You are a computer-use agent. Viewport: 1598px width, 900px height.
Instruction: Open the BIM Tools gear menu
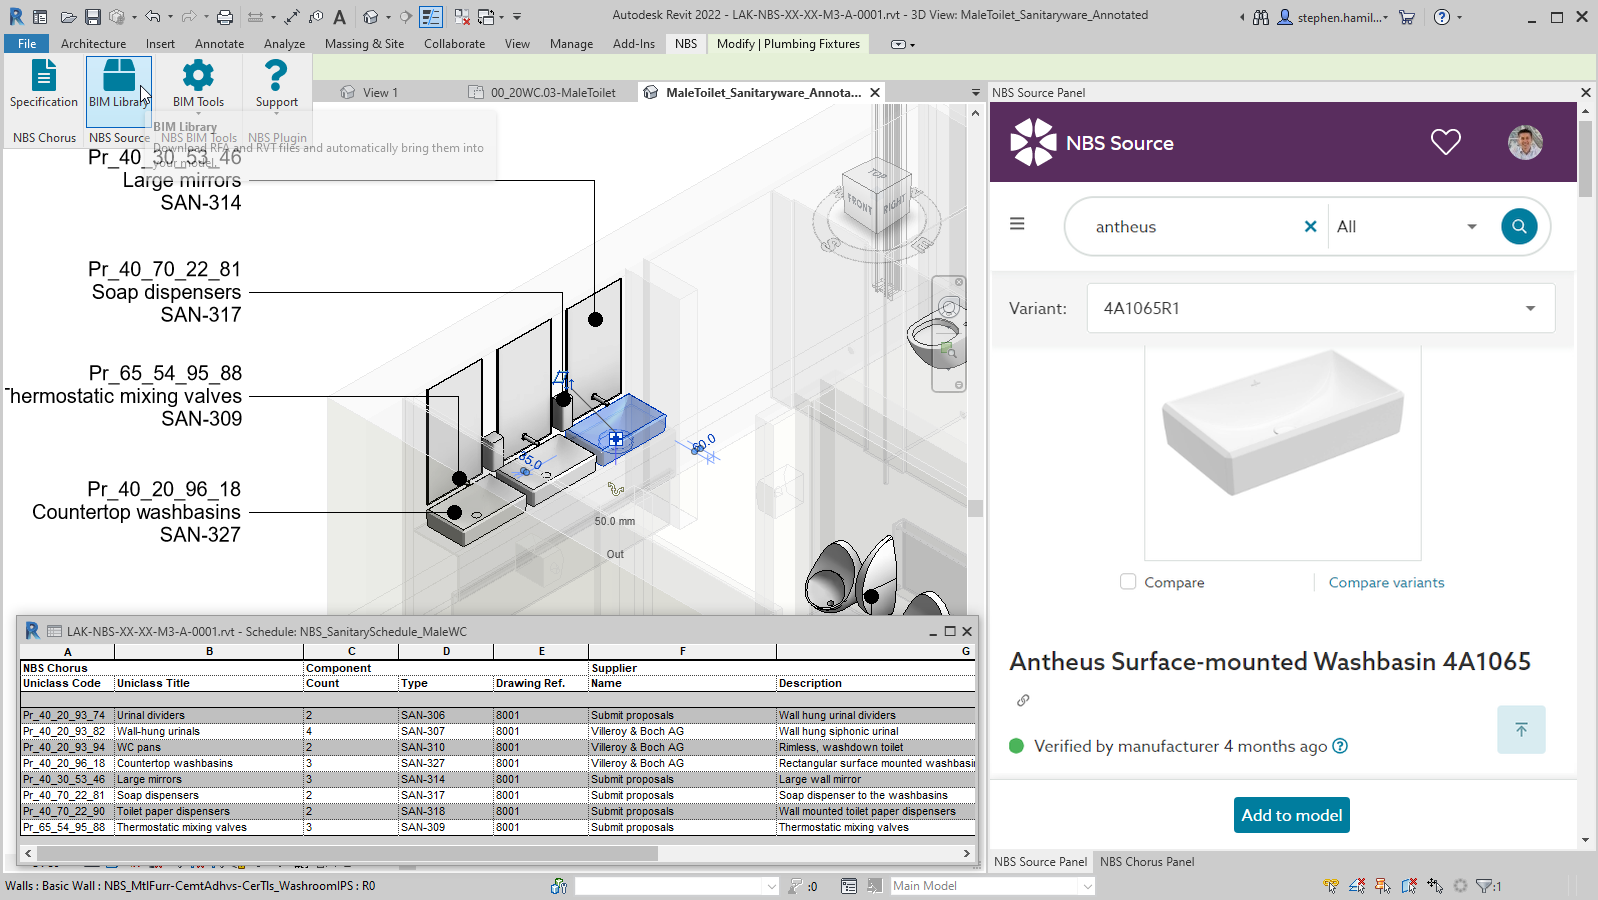(198, 84)
